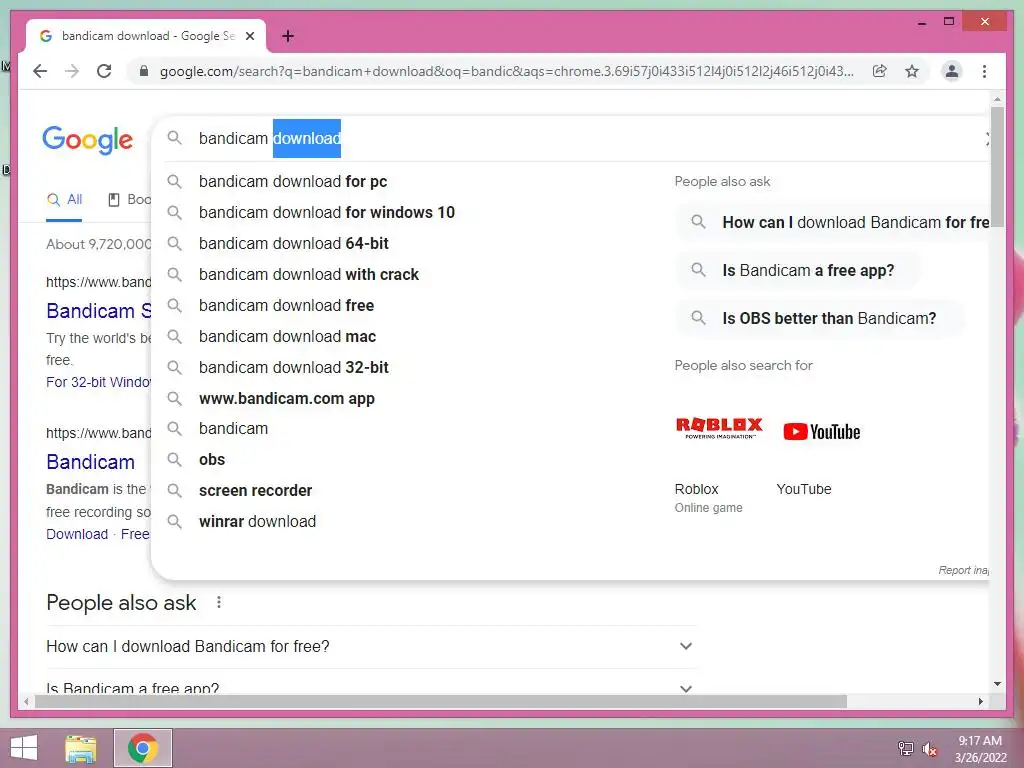The height and width of the screenshot is (768, 1024).
Task: Choose the 'winrar download' suggestion
Action: click(x=257, y=522)
